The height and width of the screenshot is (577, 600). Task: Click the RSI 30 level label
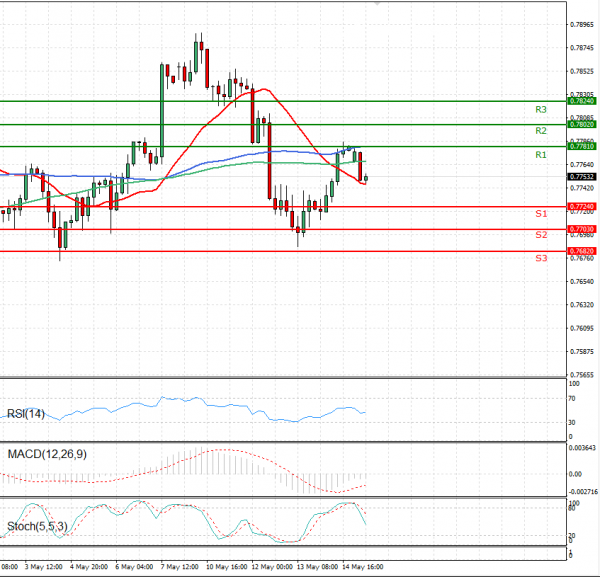point(572,422)
